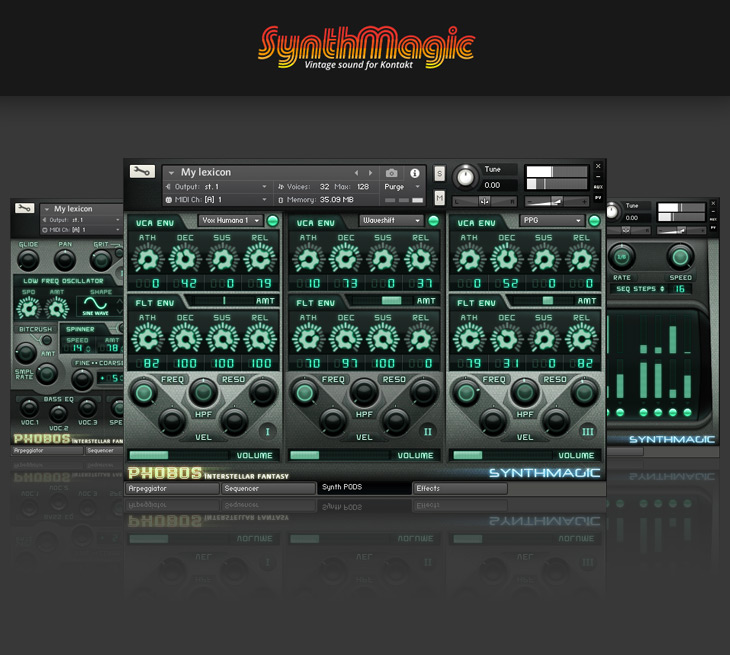Click pod II VCA ENV DEC knob showing 73
The image size is (730, 655).
coord(345,259)
